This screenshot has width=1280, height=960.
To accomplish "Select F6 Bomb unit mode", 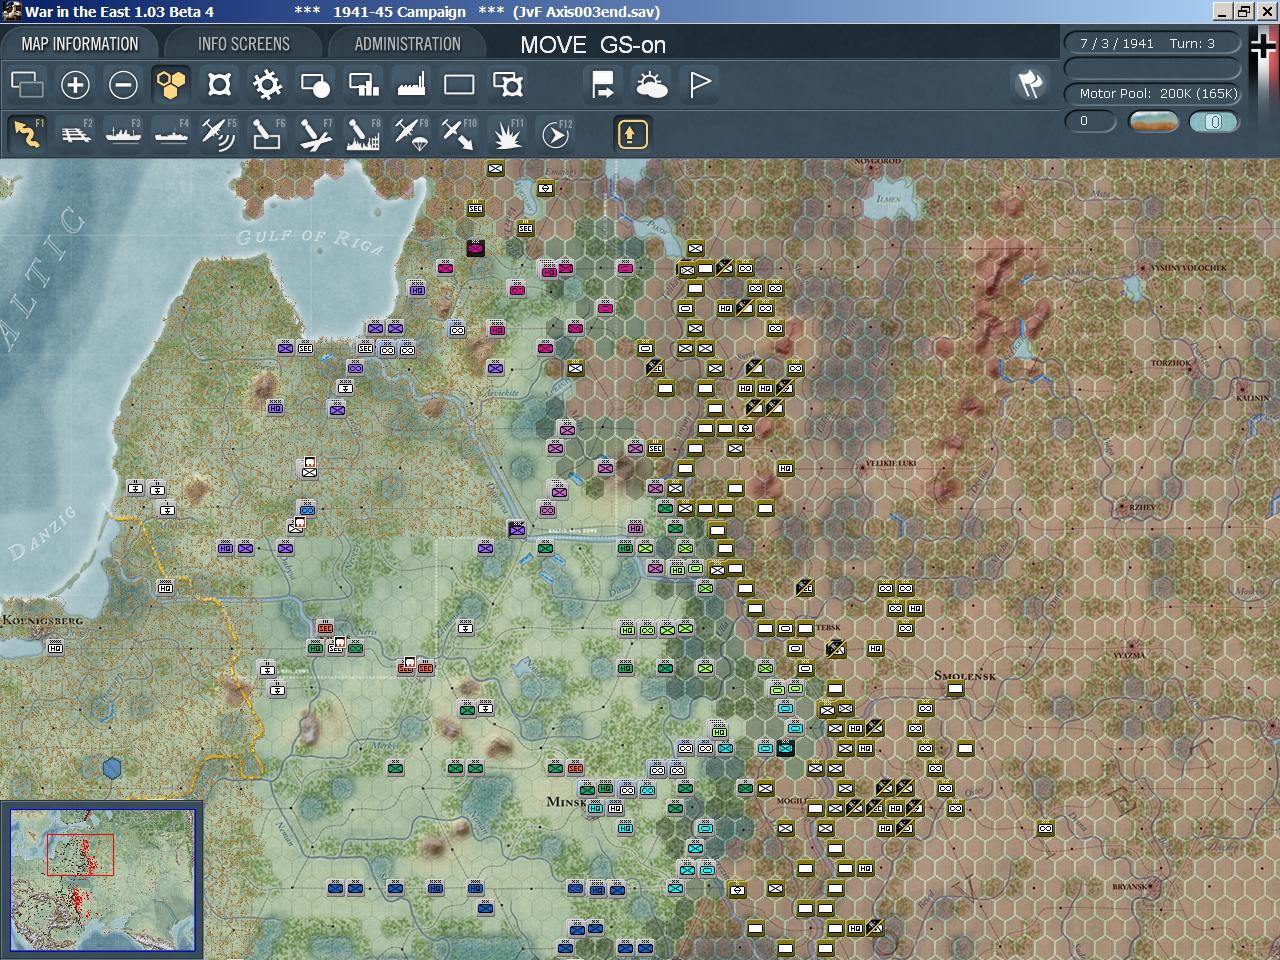I will pyautogui.click(x=267, y=133).
